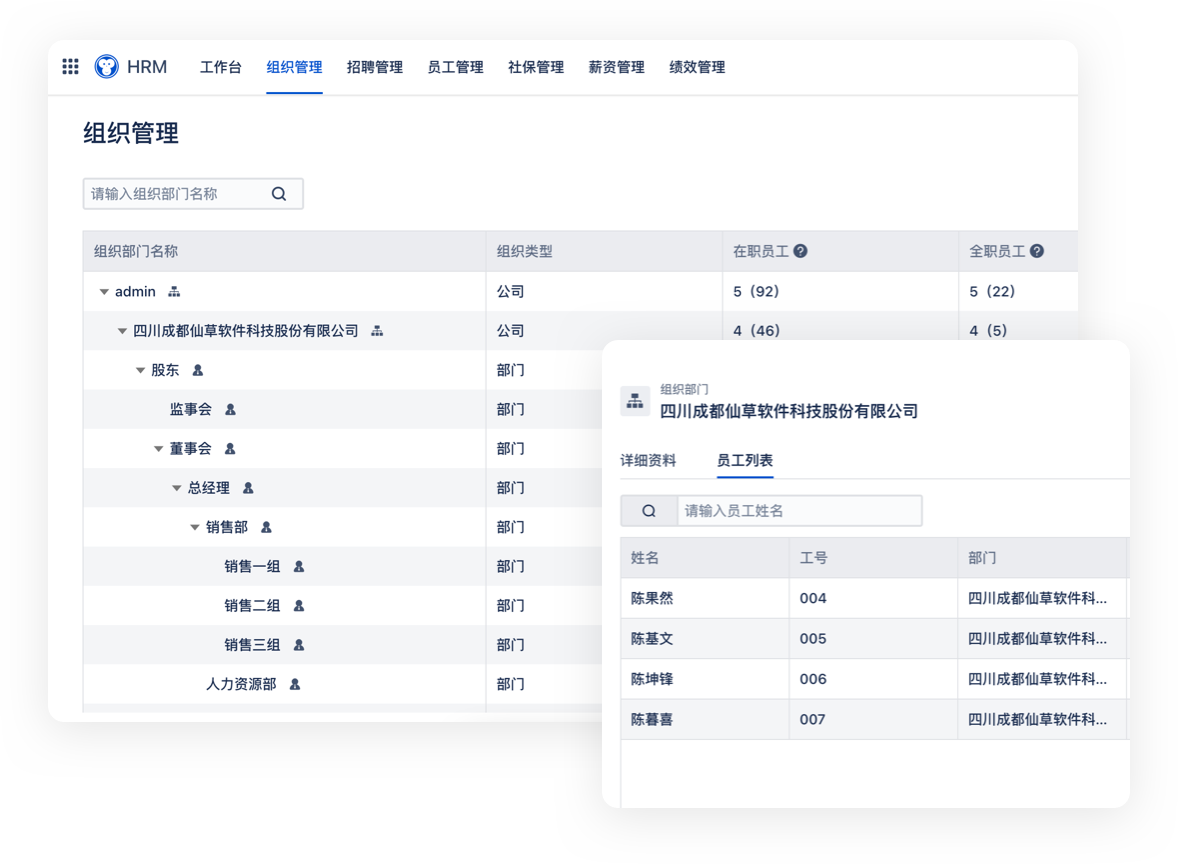Click the HRM monkey logo

click(106, 67)
